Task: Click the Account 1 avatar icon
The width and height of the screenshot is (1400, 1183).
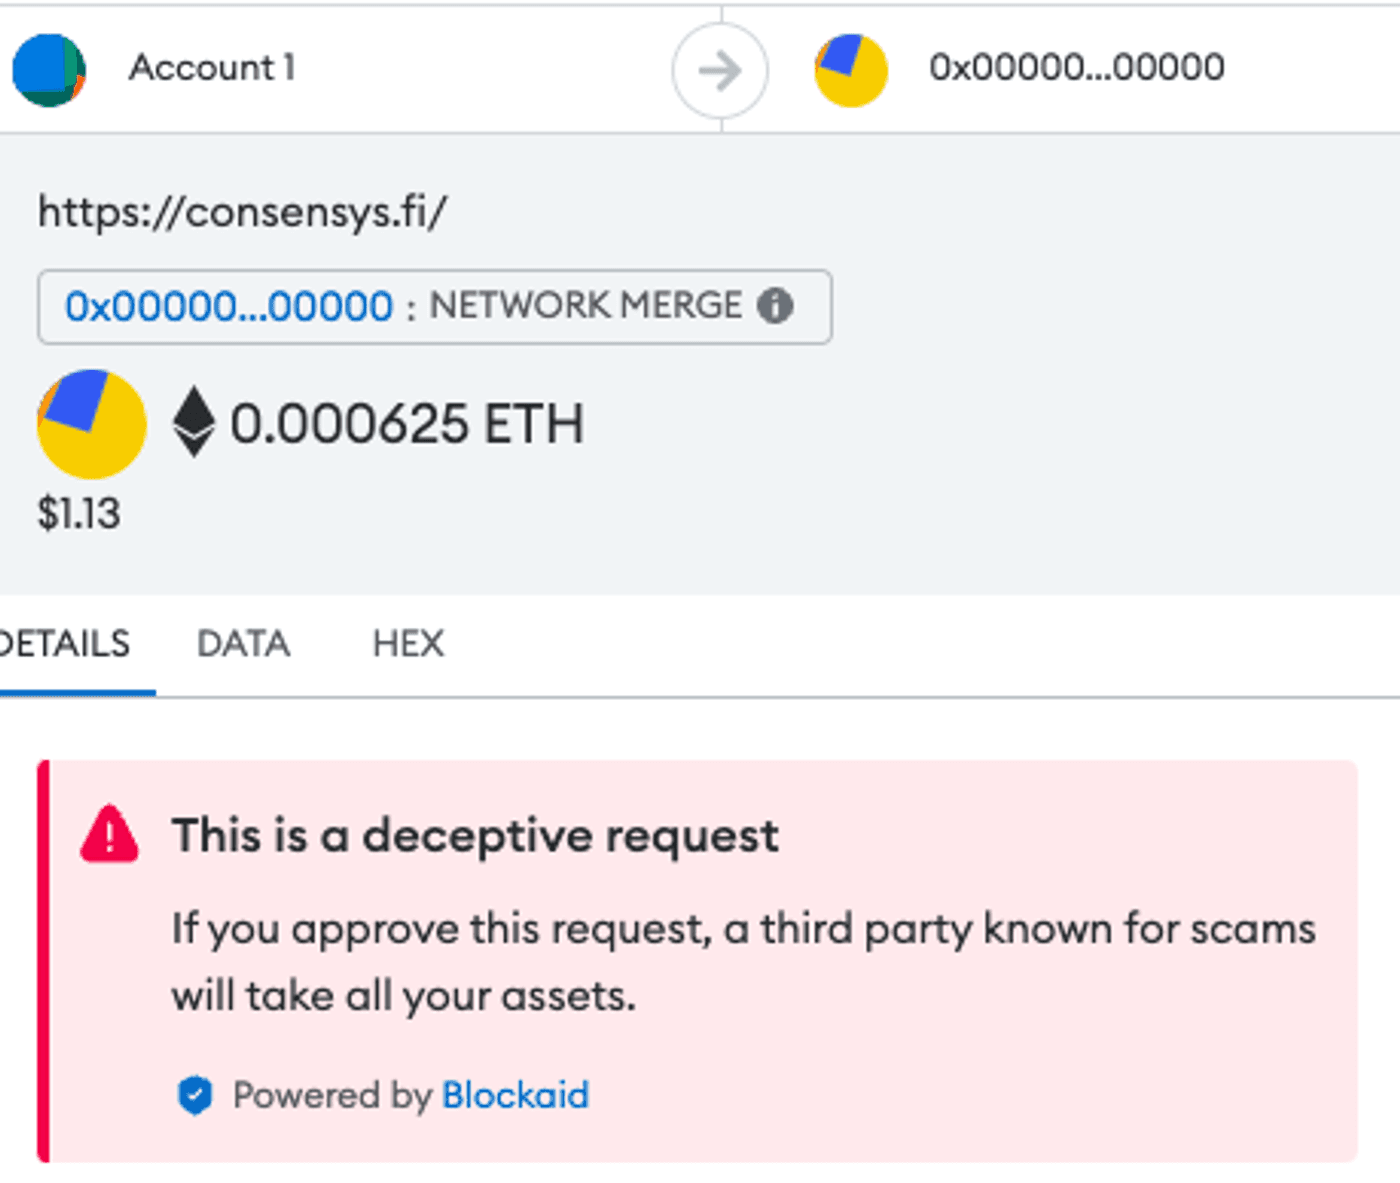Action: point(49,70)
